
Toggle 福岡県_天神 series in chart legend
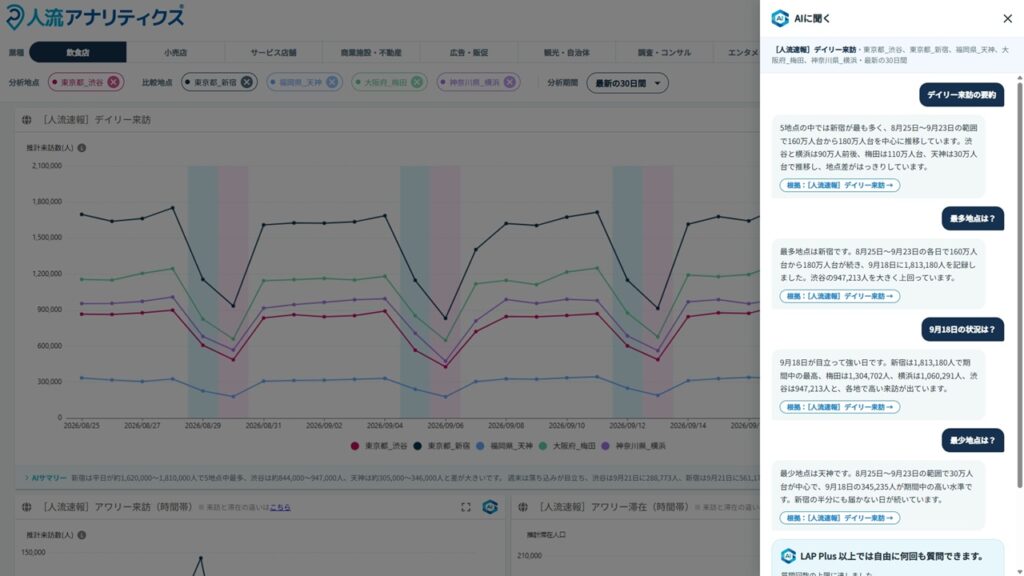click(x=504, y=446)
